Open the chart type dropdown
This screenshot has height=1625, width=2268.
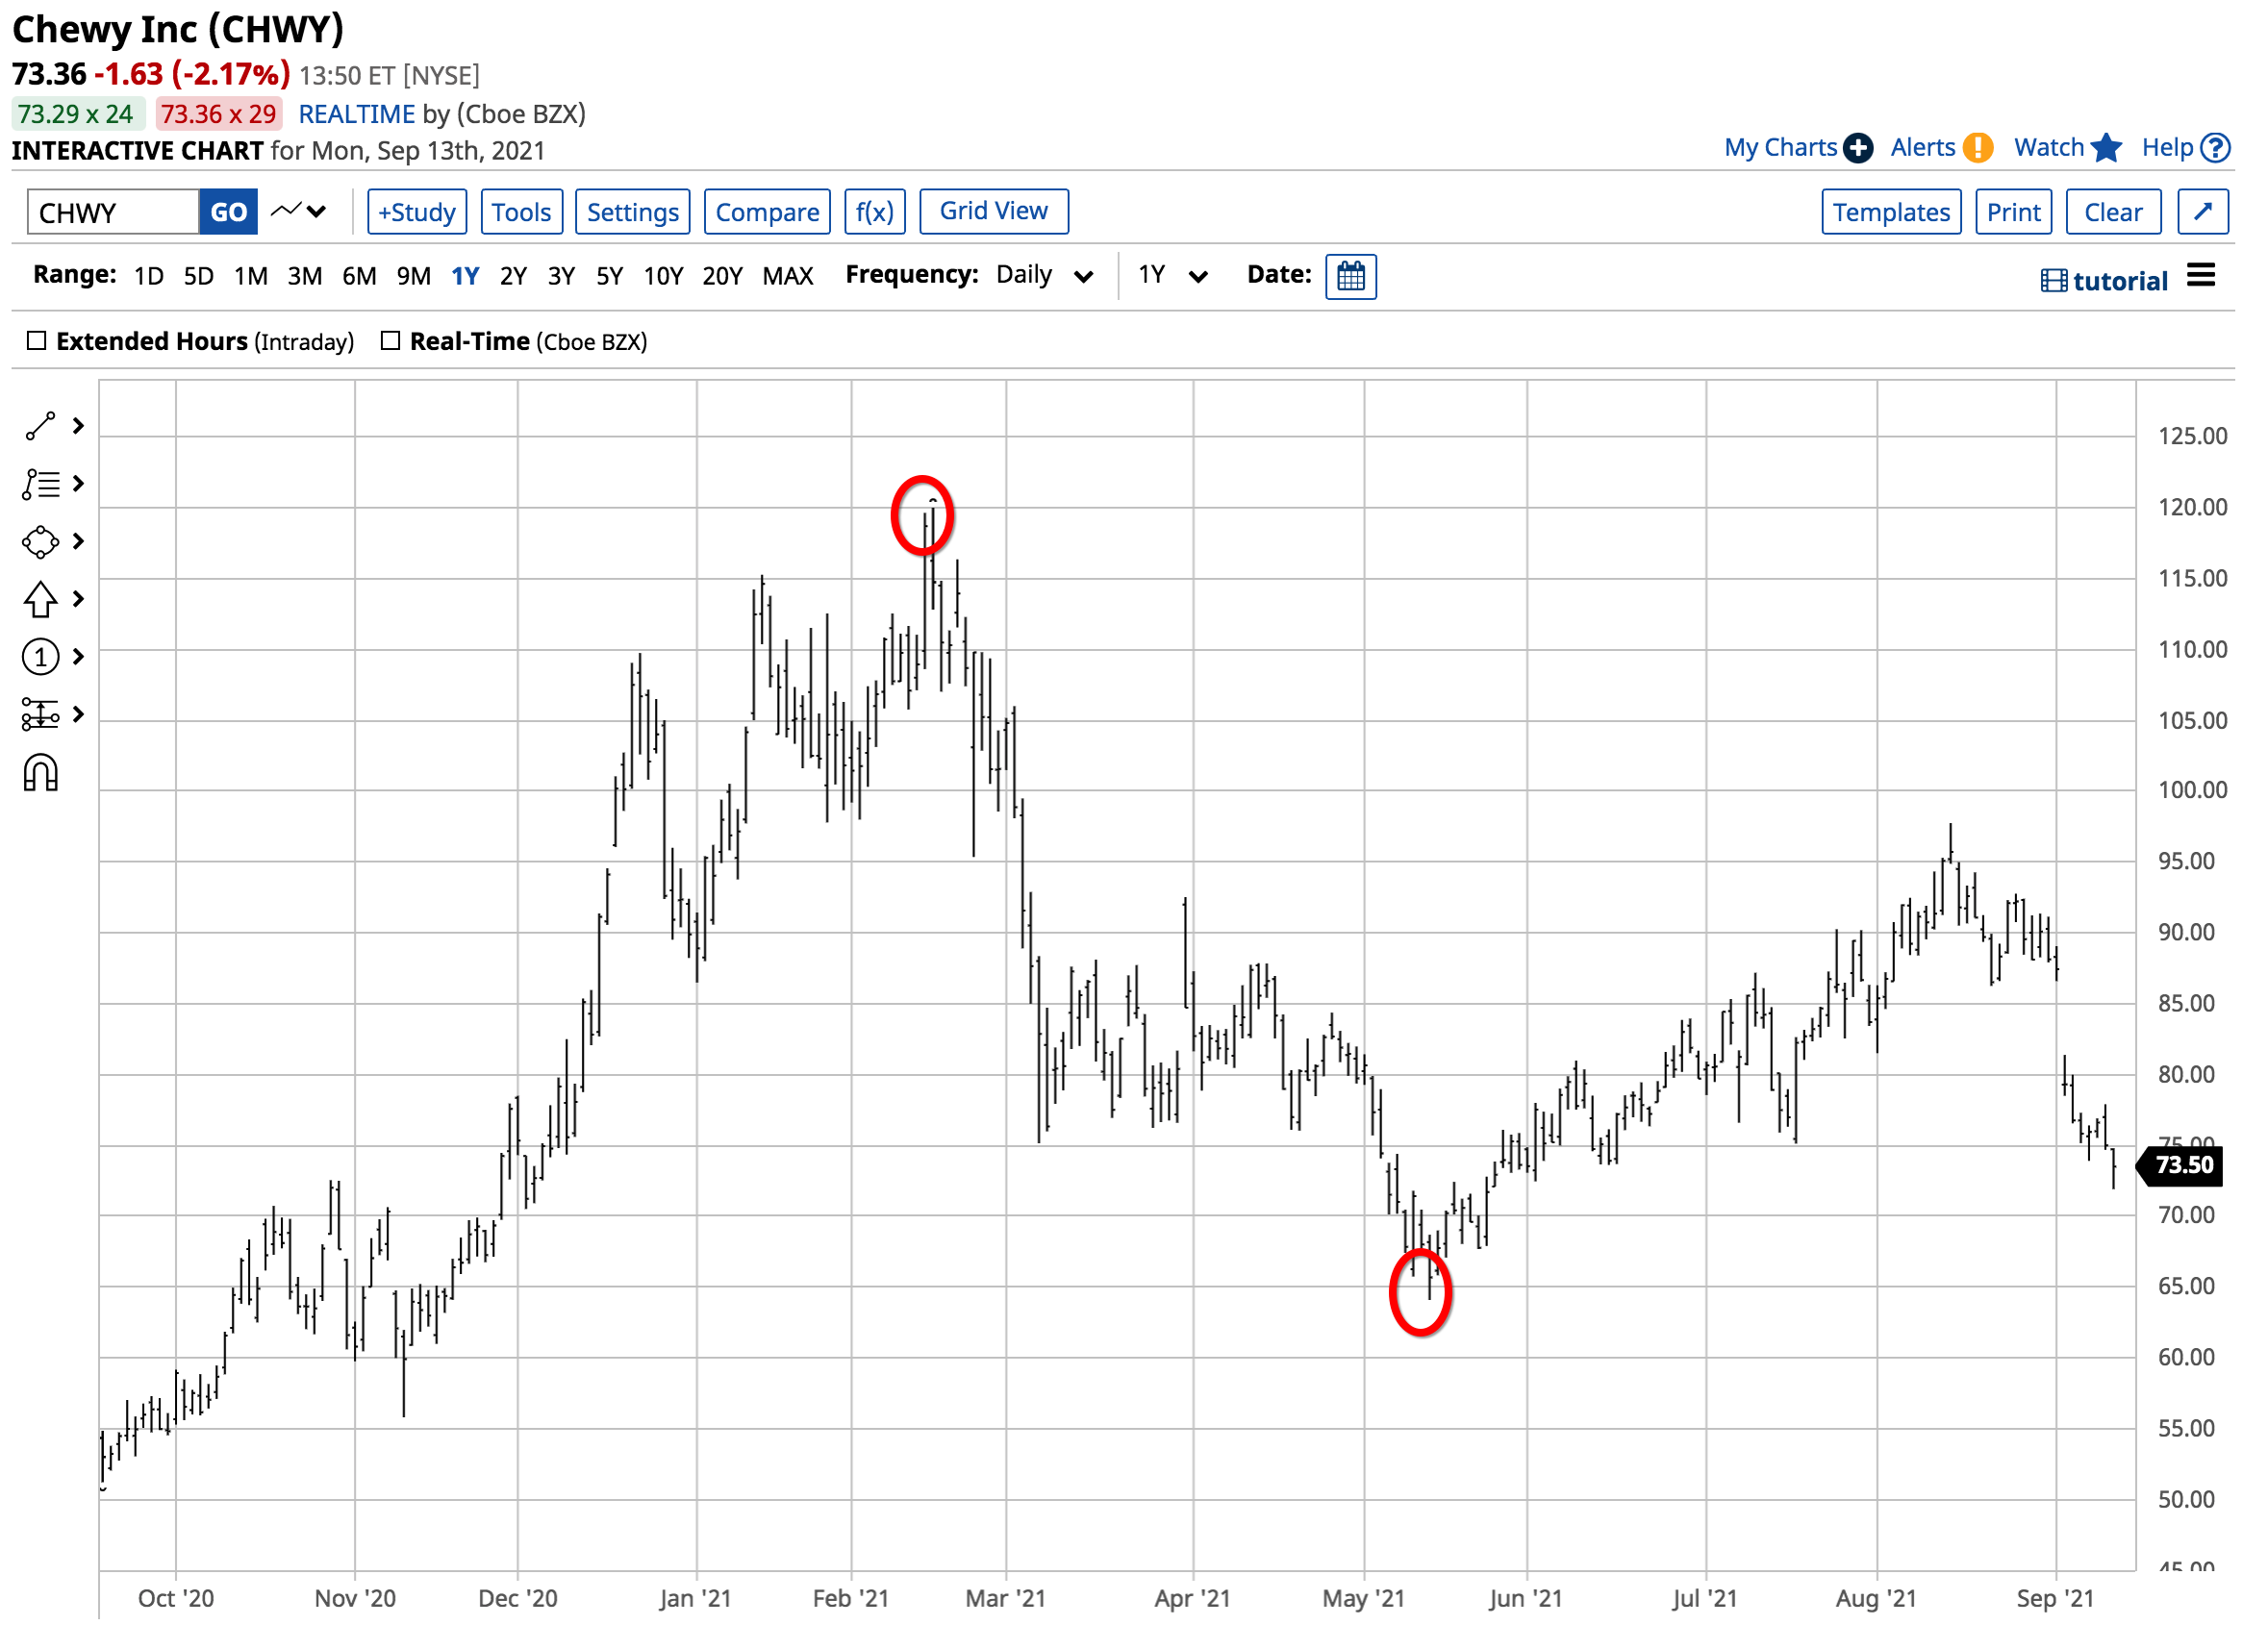coord(299,211)
